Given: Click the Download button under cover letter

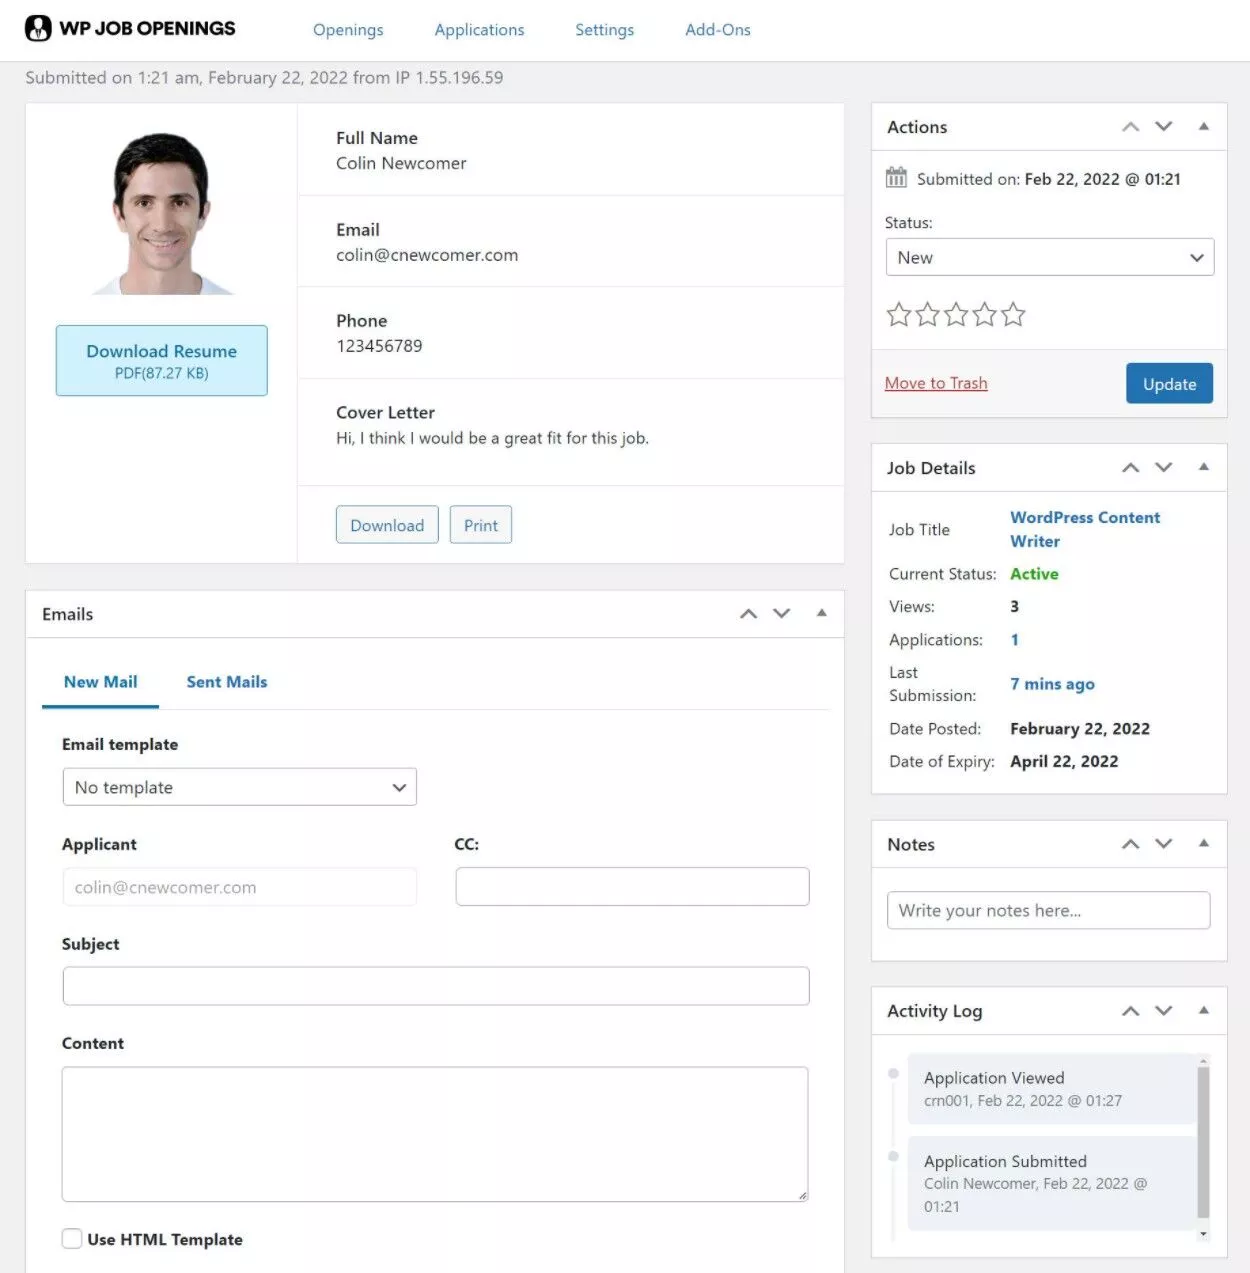Looking at the screenshot, I should tap(387, 525).
